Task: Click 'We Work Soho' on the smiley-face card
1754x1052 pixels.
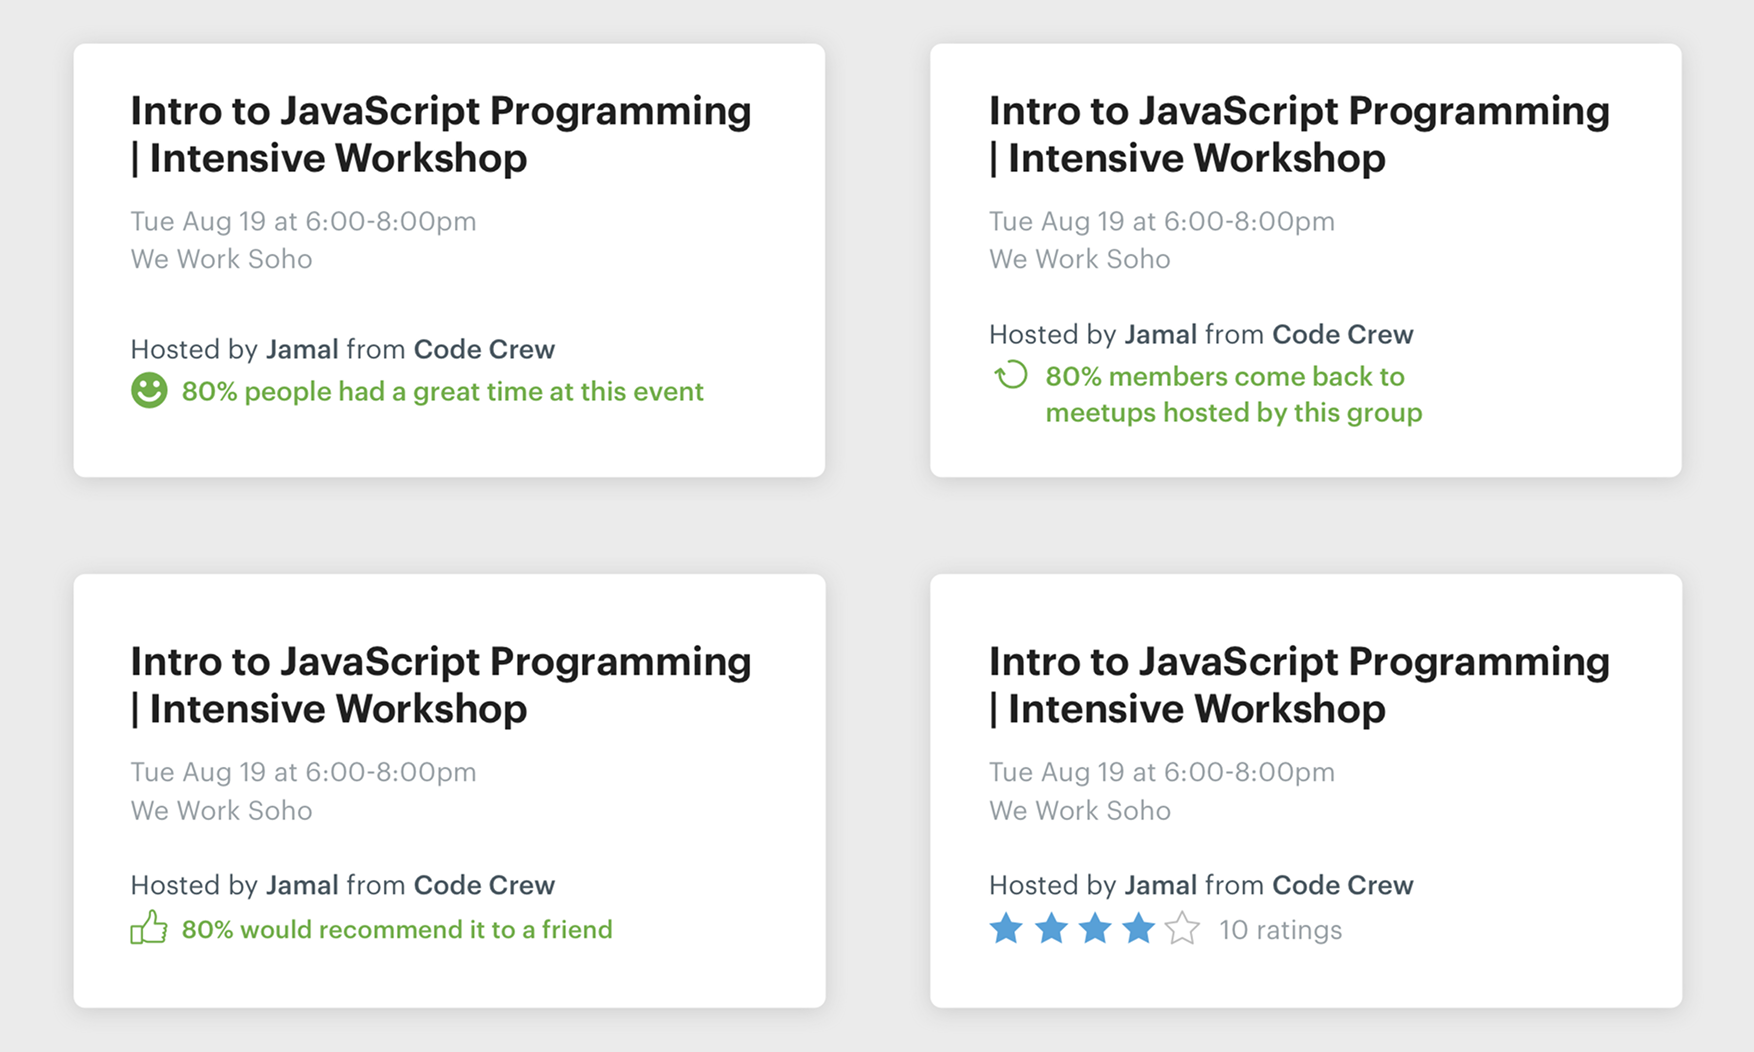Action: (x=221, y=259)
